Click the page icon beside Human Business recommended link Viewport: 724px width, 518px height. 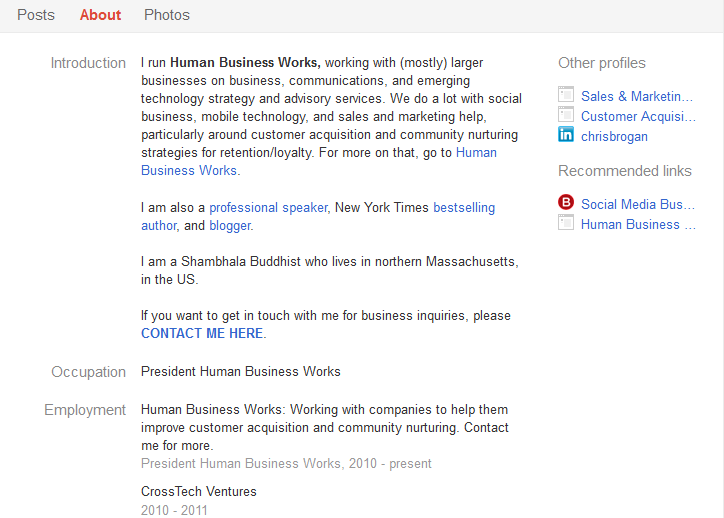[566, 224]
